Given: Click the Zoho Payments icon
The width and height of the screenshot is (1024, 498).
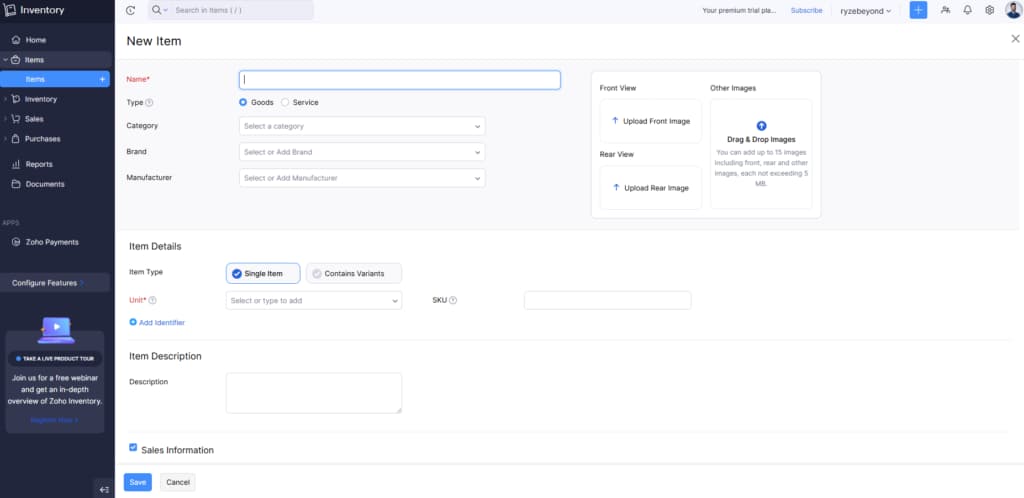Looking at the screenshot, I should [16, 242].
